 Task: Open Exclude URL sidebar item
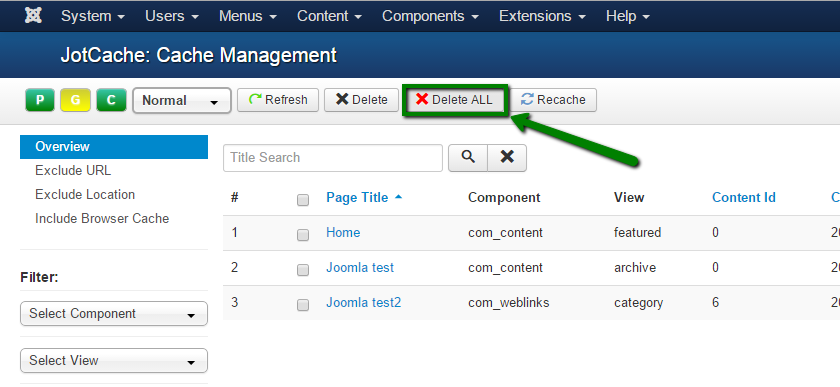point(73,170)
